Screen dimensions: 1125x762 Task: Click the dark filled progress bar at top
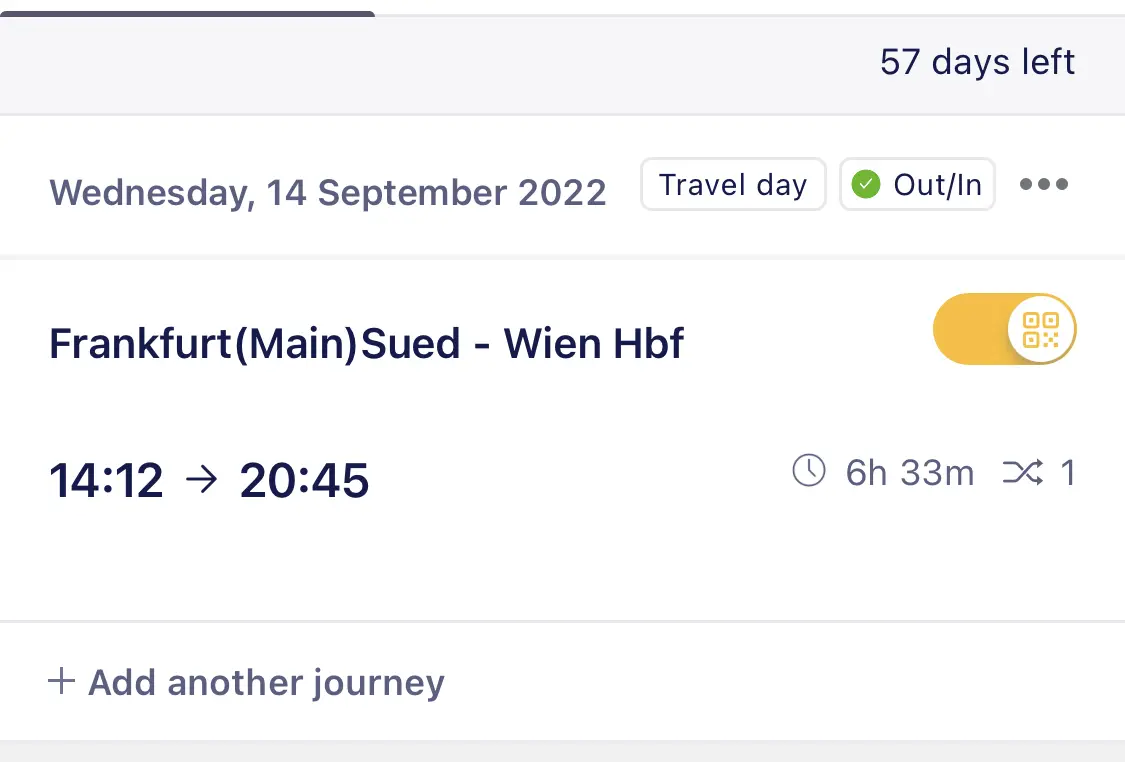point(187,14)
